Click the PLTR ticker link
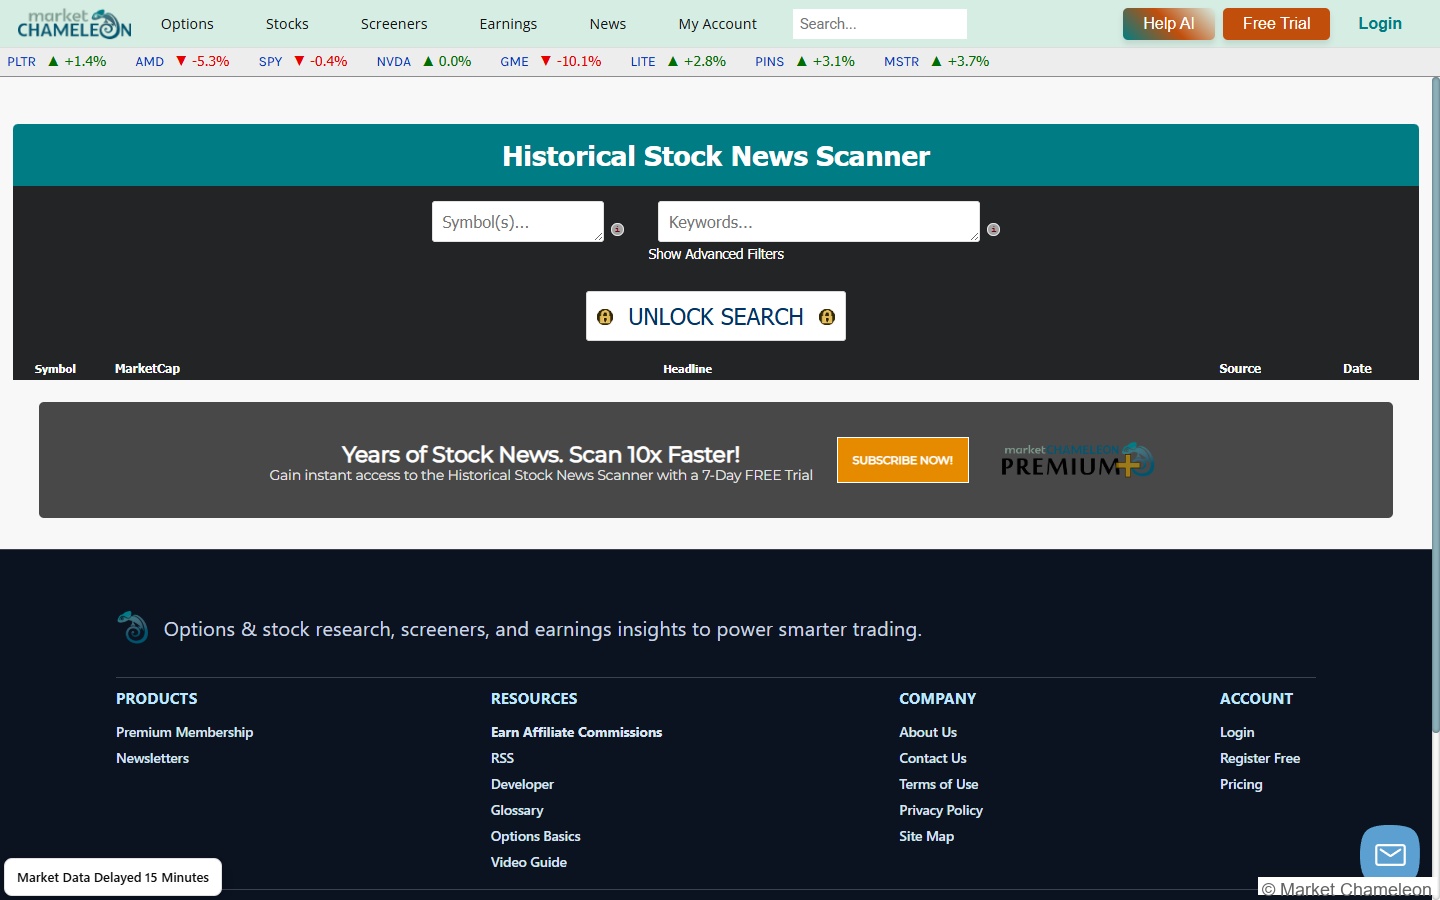The width and height of the screenshot is (1440, 900). coord(22,62)
